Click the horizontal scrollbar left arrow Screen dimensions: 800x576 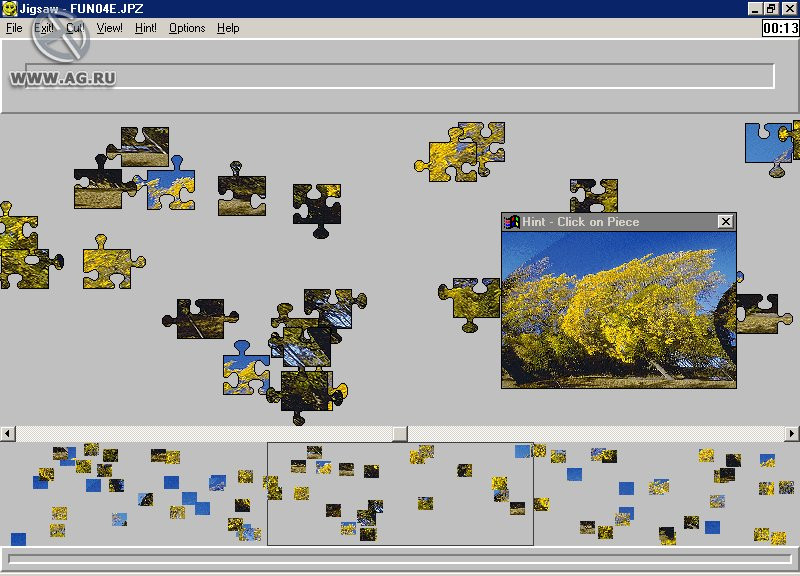pyautogui.click(x=8, y=434)
